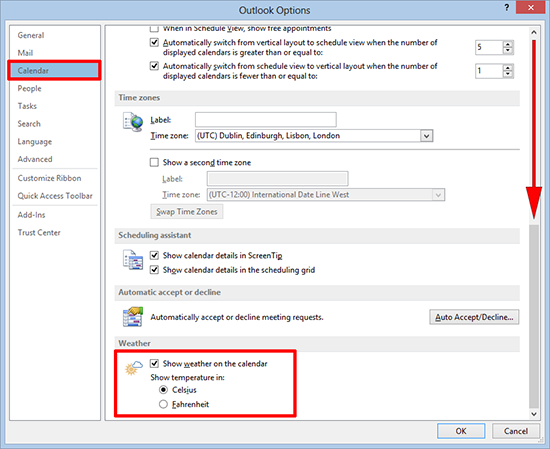Click the Swap Time Zones button
This screenshot has height=449, width=550.
[x=187, y=212]
